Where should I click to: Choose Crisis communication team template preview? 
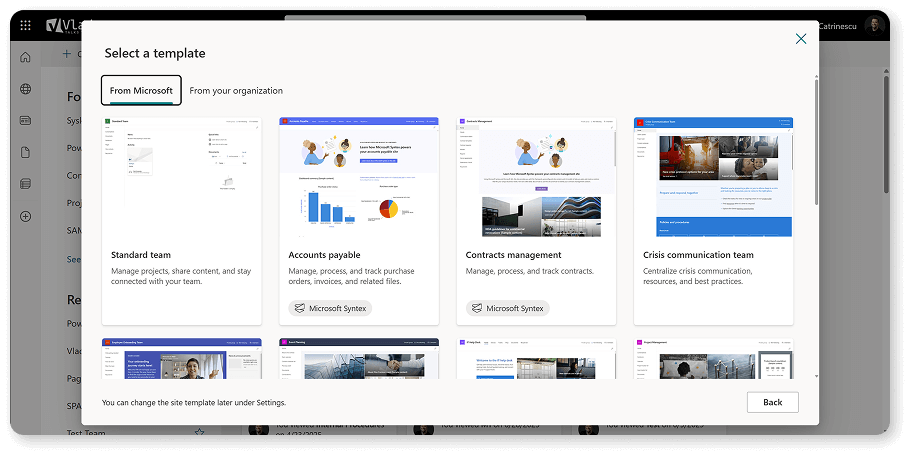point(713,178)
